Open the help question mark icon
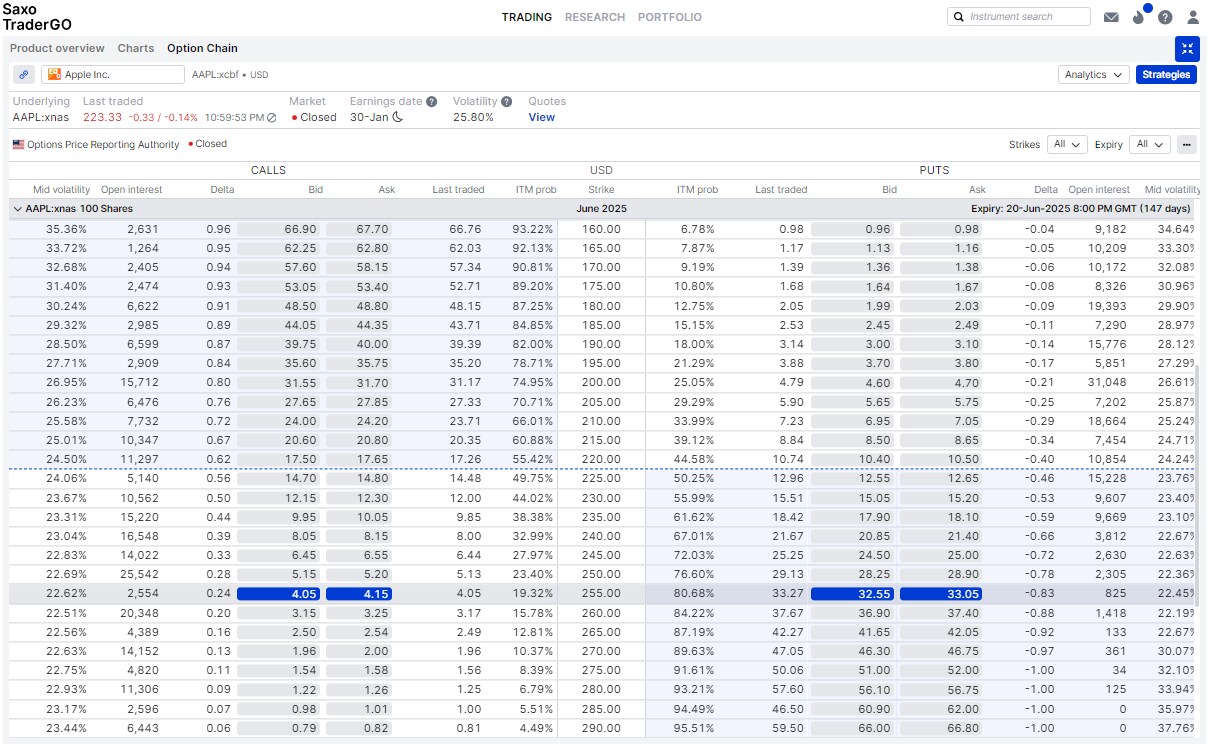 click(1165, 17)
